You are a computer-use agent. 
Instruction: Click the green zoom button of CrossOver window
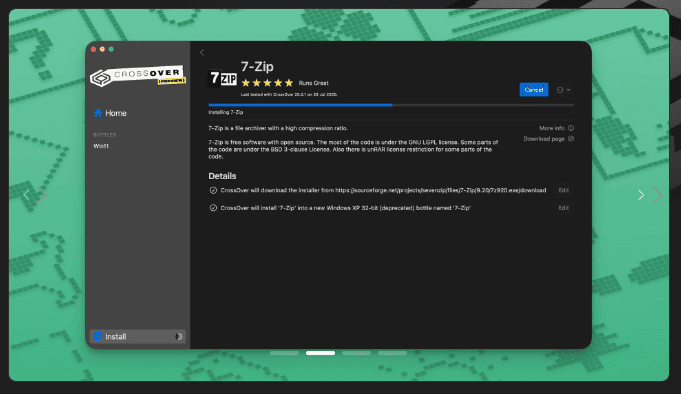tap(111, 49)
